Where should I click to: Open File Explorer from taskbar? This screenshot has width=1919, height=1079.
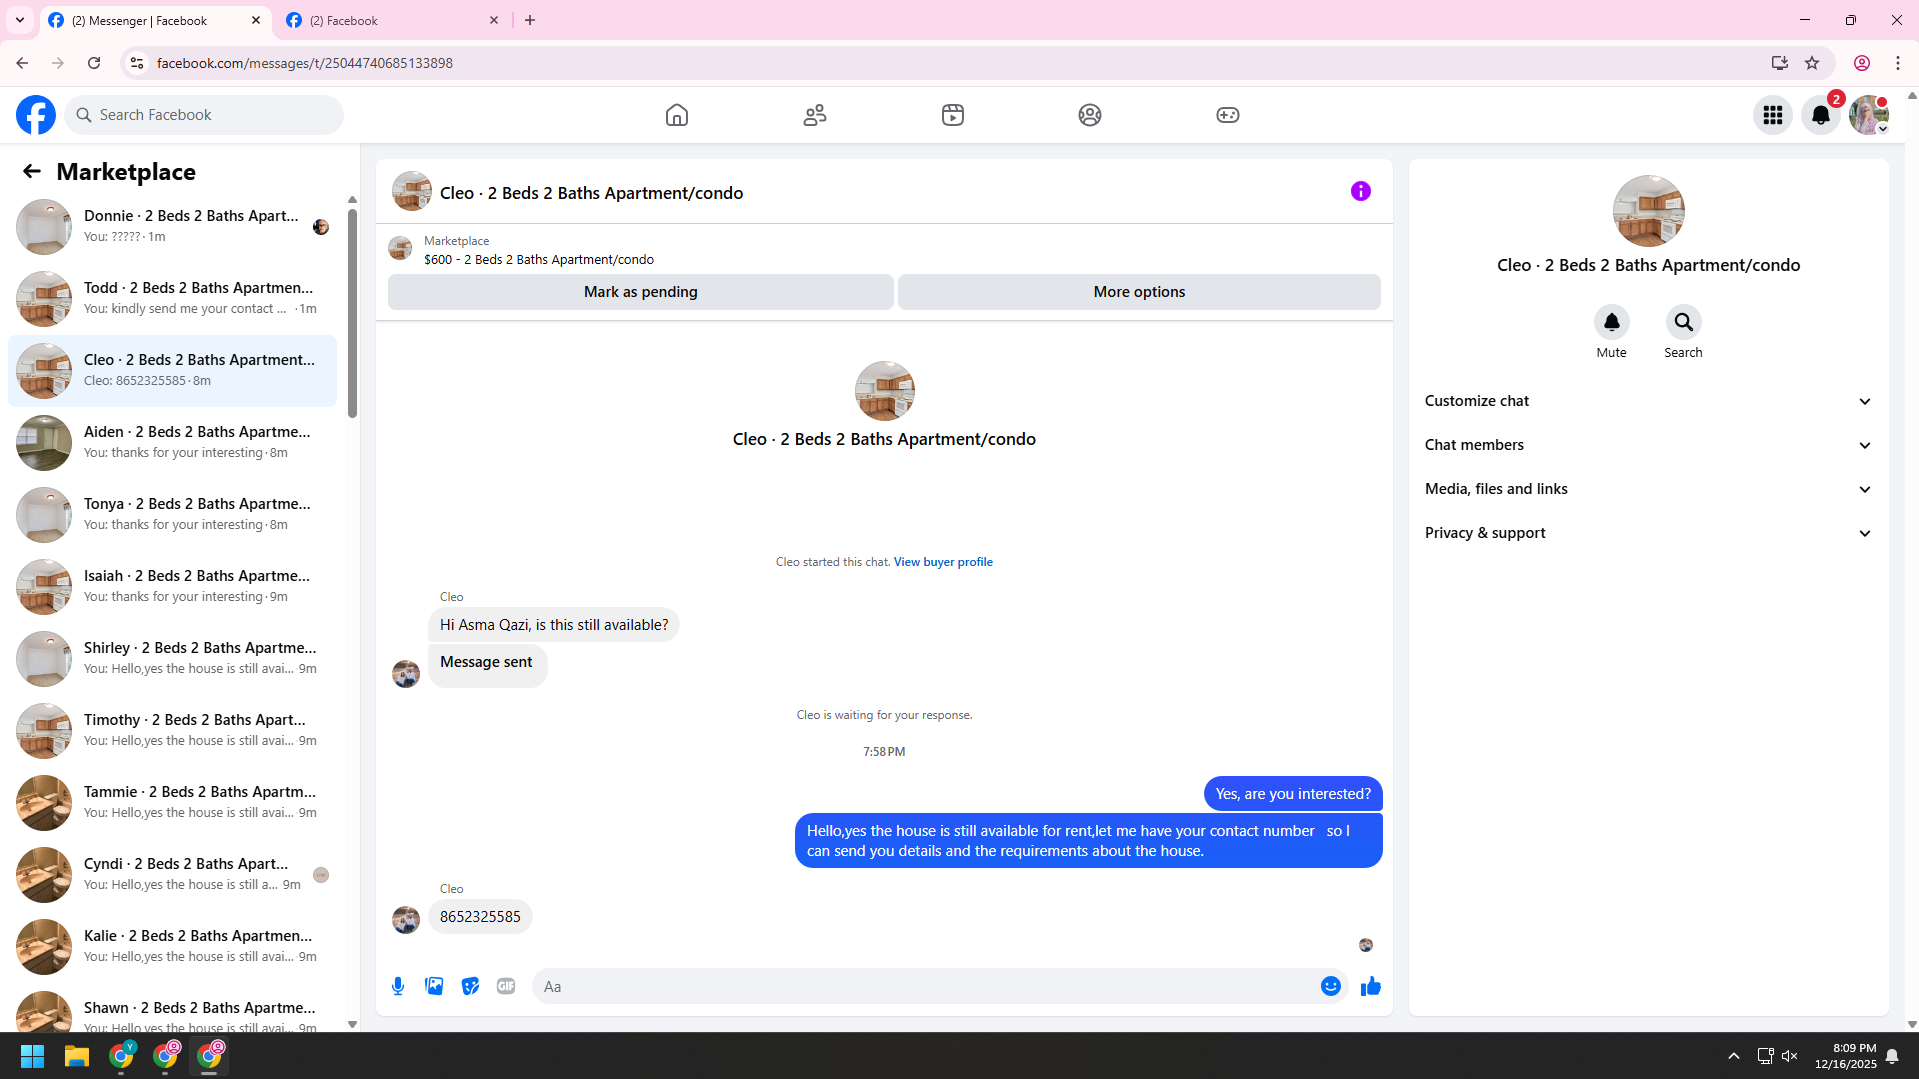(77, 1056)
